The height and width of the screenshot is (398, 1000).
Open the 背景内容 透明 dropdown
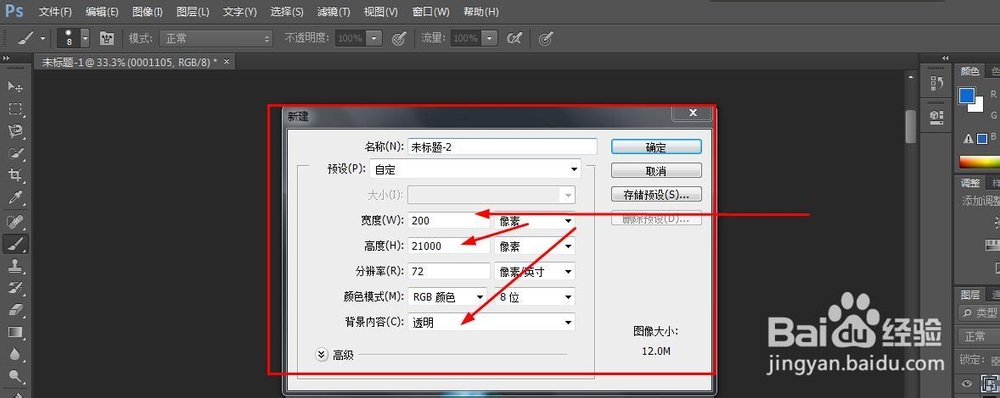(491, 322)
